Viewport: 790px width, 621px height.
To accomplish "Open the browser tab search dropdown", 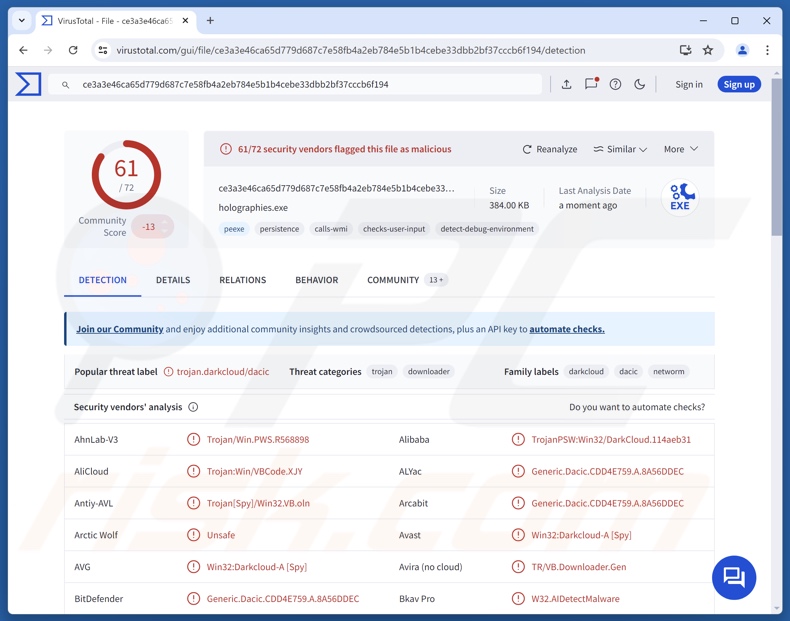I will point(21,20).
